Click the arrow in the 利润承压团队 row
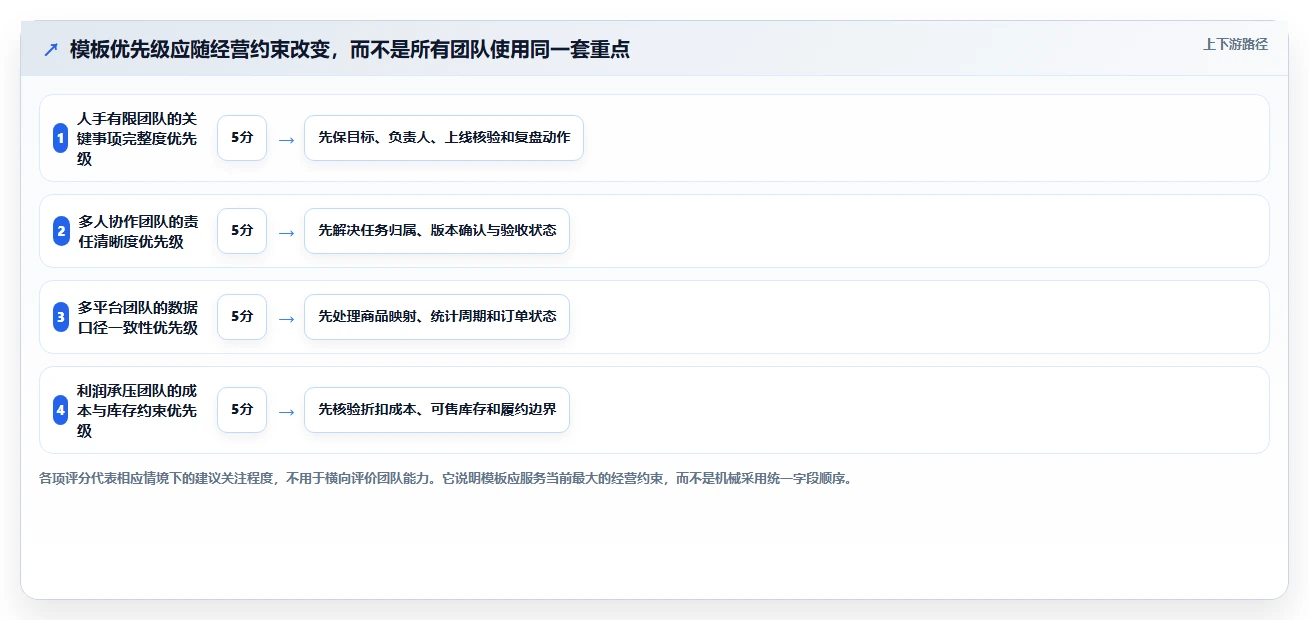The image size is (1309, 620). pos(286,412)
